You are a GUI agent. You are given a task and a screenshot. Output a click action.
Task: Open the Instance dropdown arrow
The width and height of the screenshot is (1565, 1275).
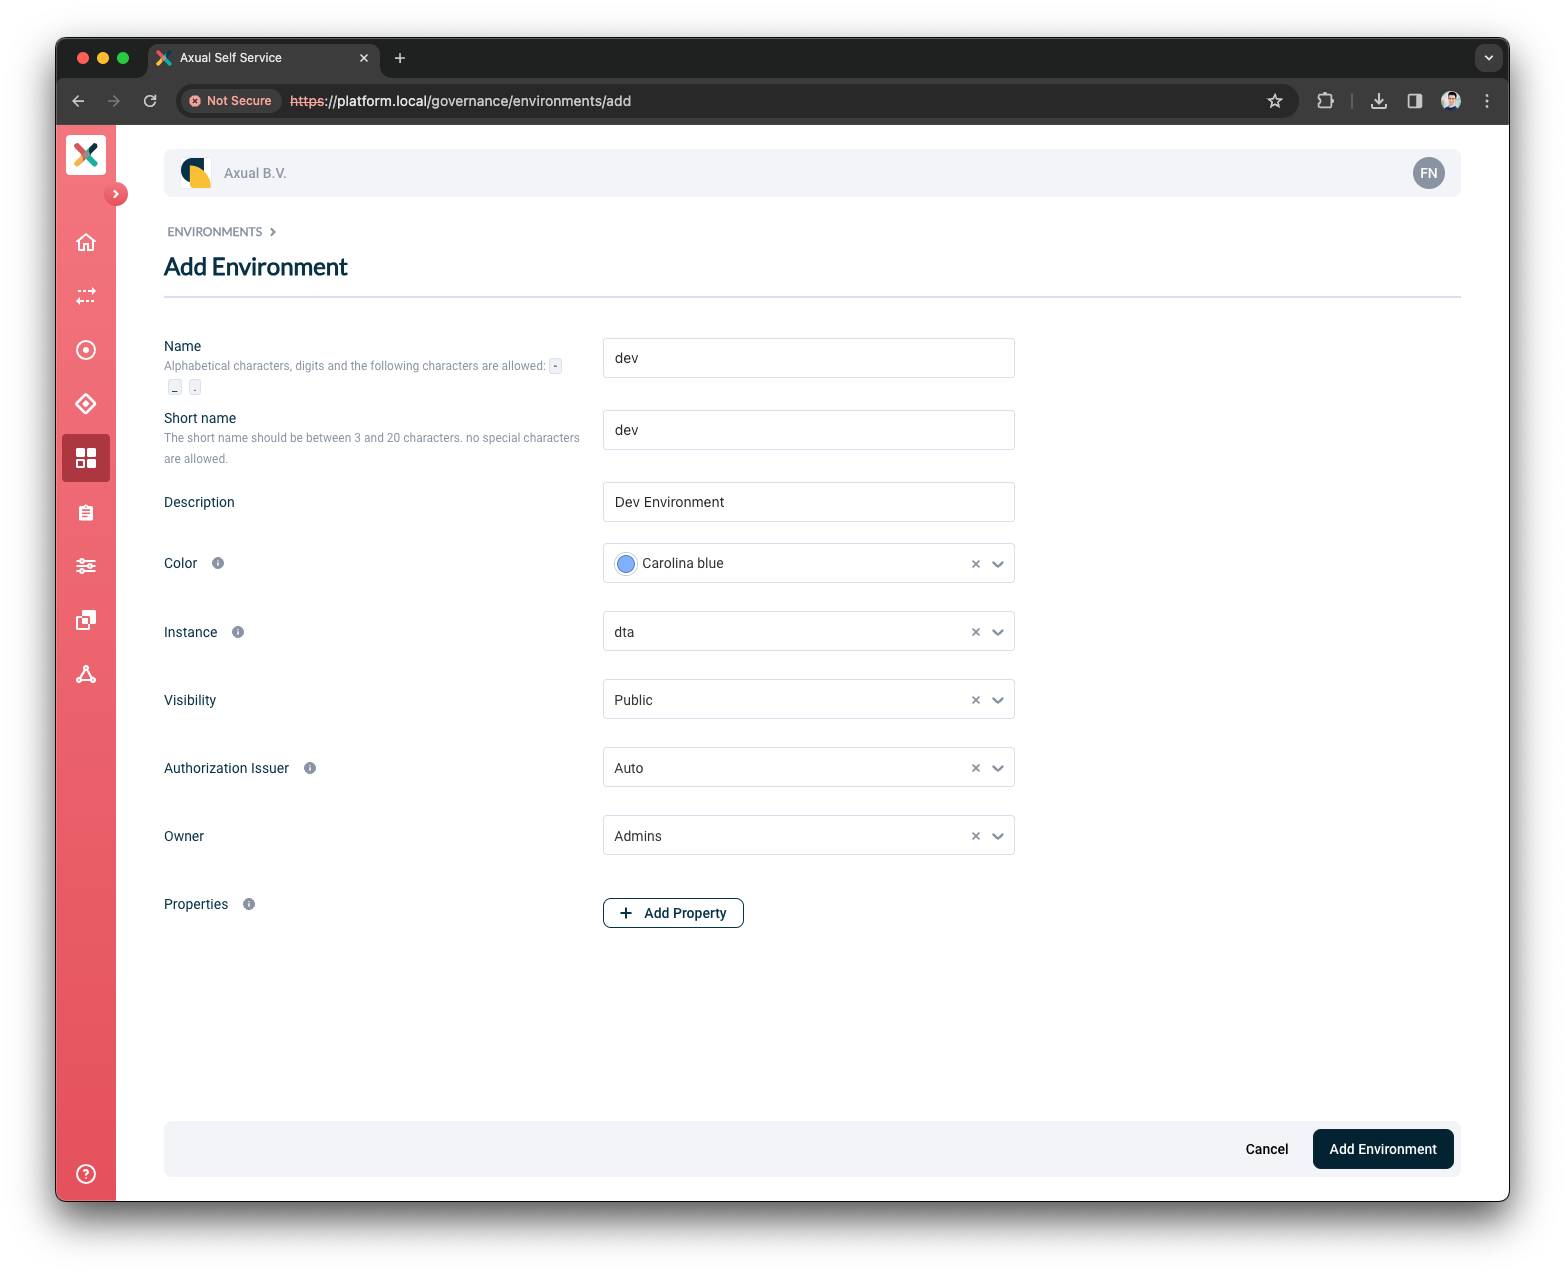(998, 632)
